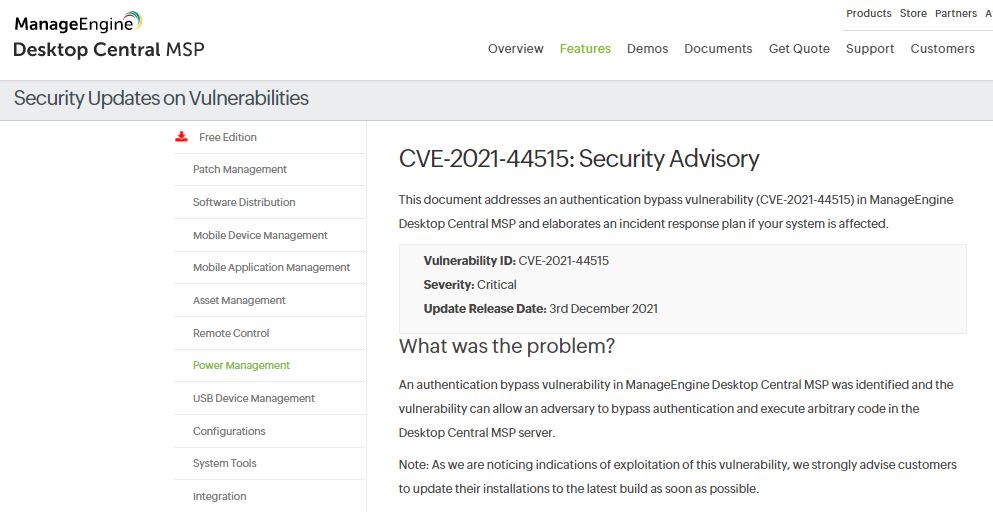
Task: Open System Tools sidebar link
Action: (x=225, y=463)
